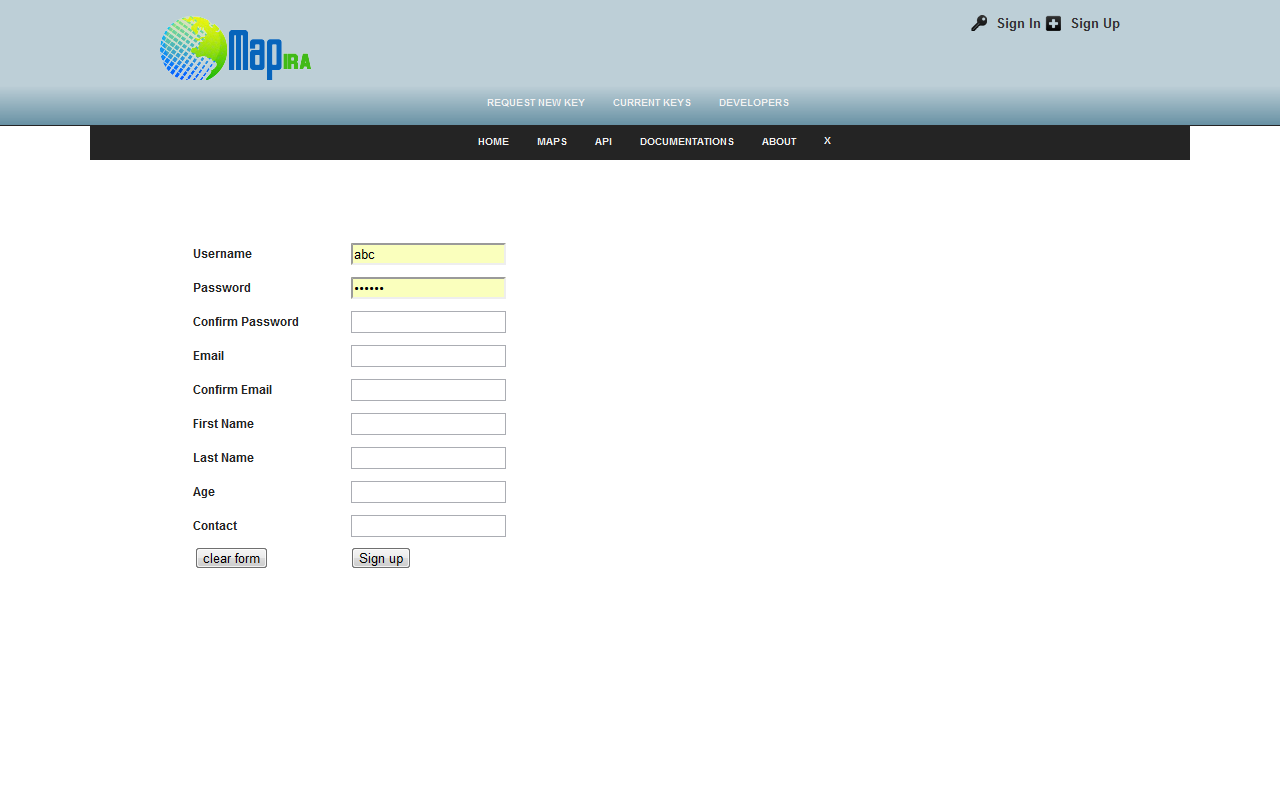Select REQUEST NEW KEY in the top navigation
Image resolution: width=1280 pixels, height=800 pixels.
[536, 102]
